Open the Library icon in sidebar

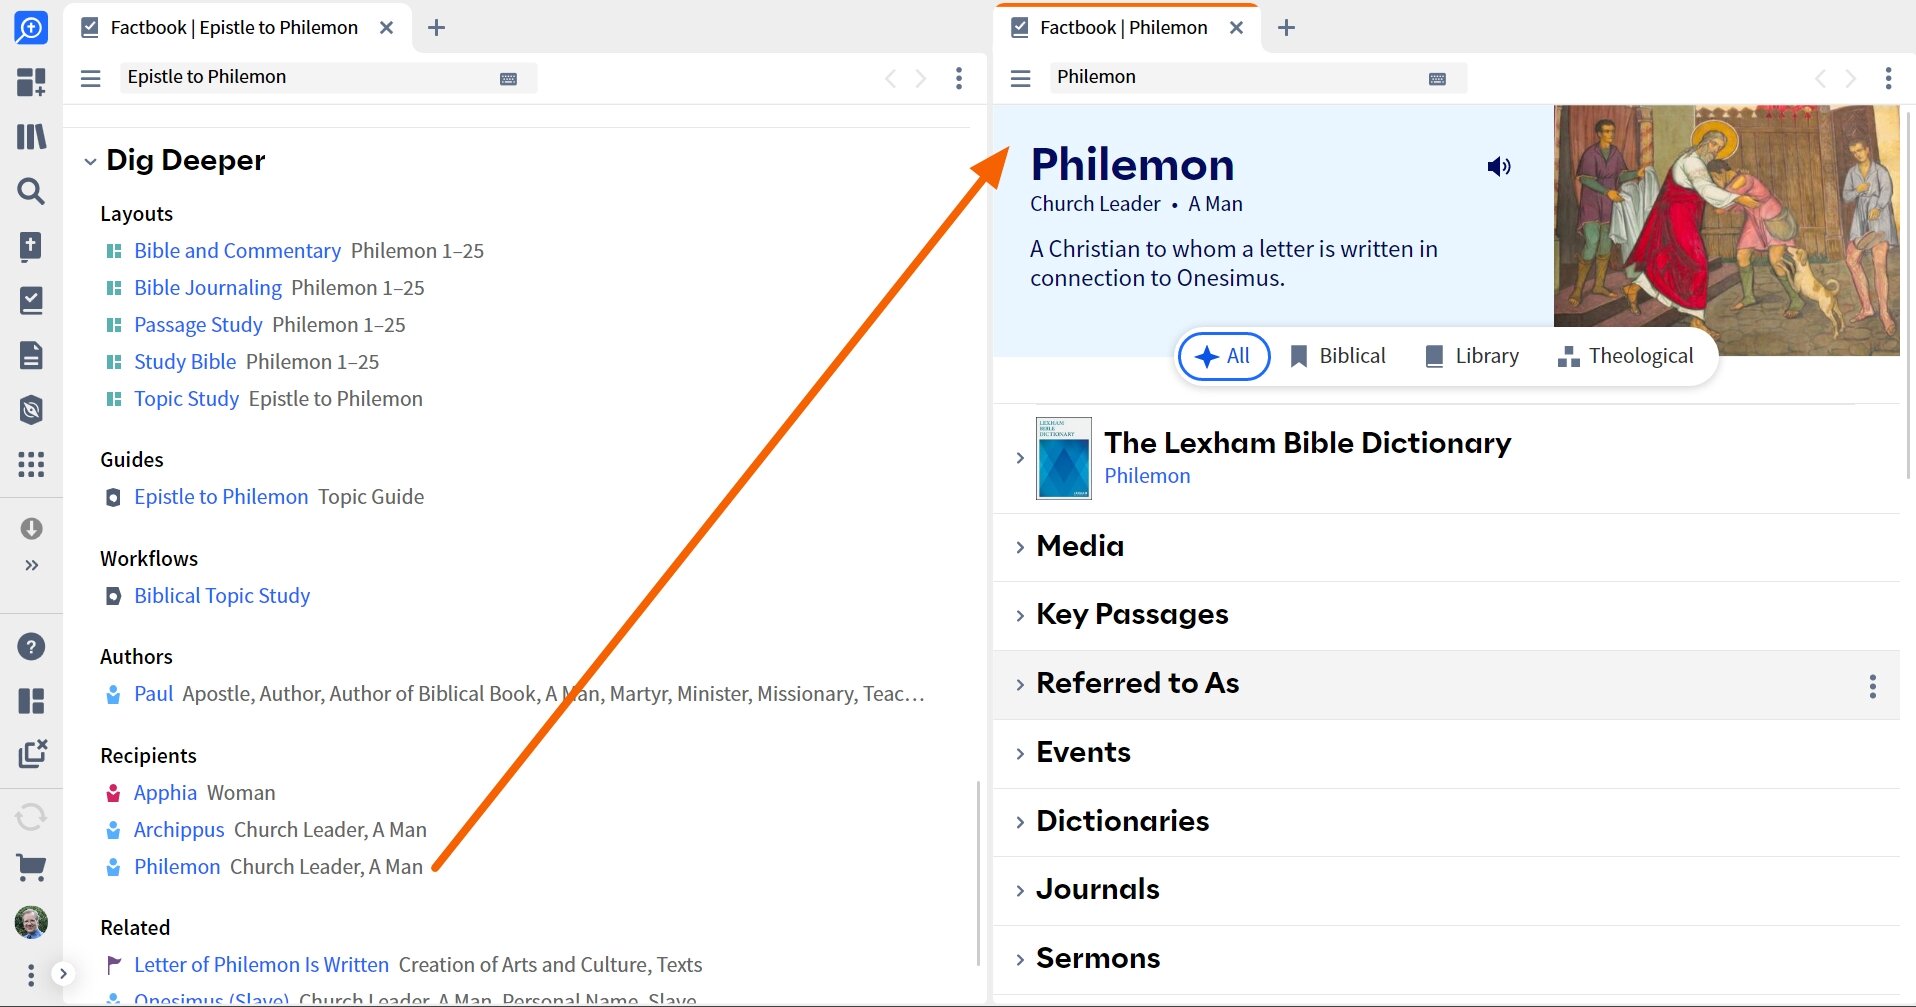coord(31,136)
